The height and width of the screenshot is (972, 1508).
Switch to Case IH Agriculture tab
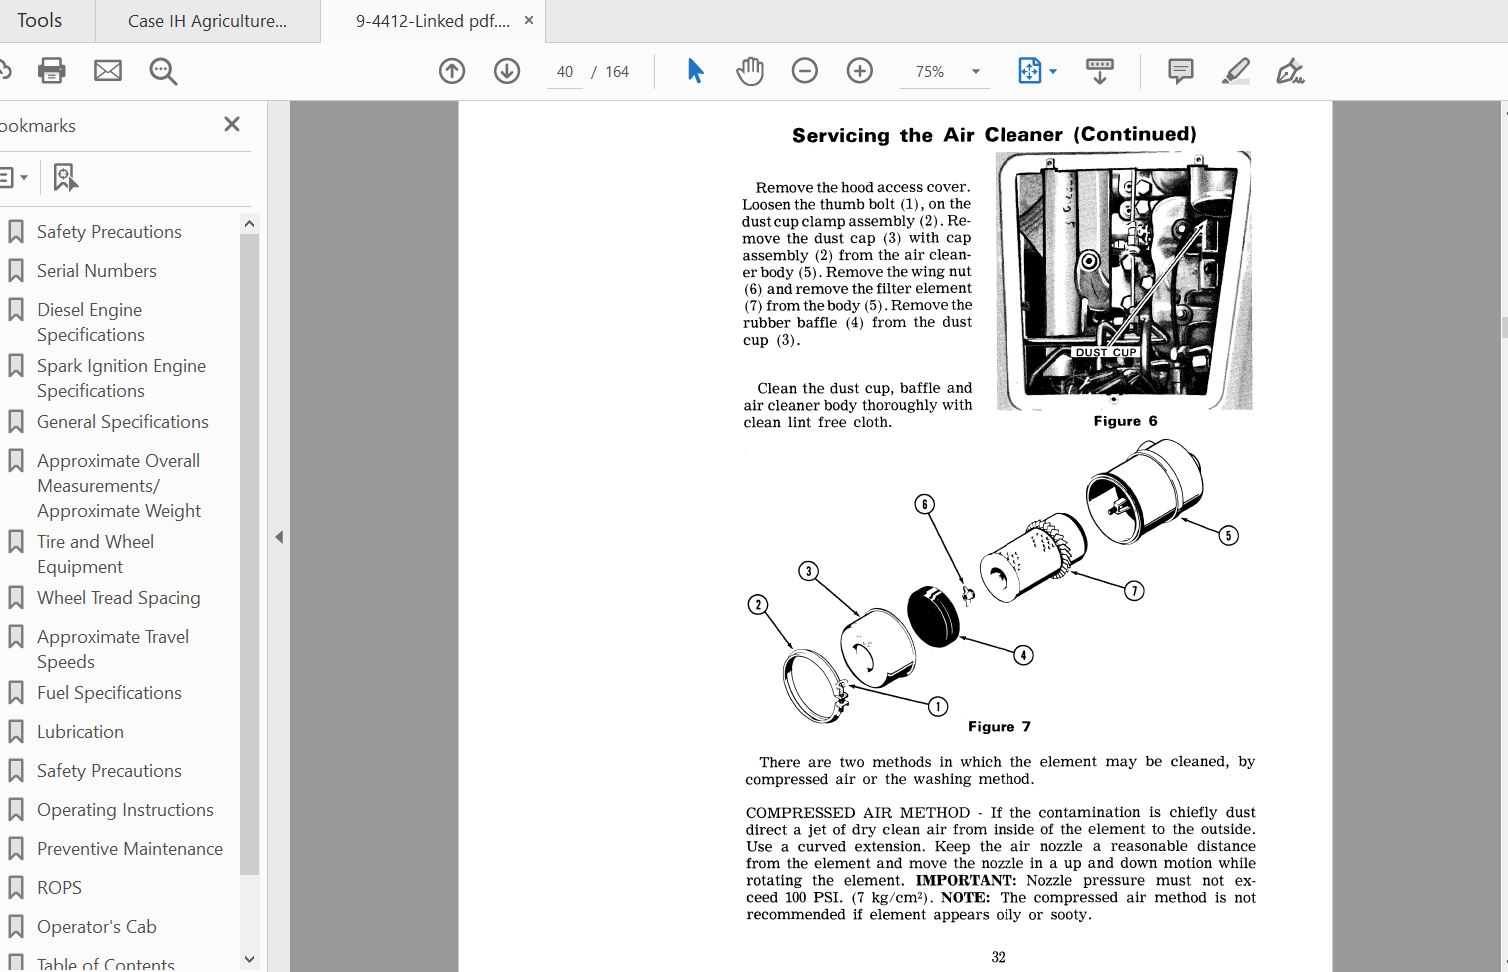coord(208,21)
